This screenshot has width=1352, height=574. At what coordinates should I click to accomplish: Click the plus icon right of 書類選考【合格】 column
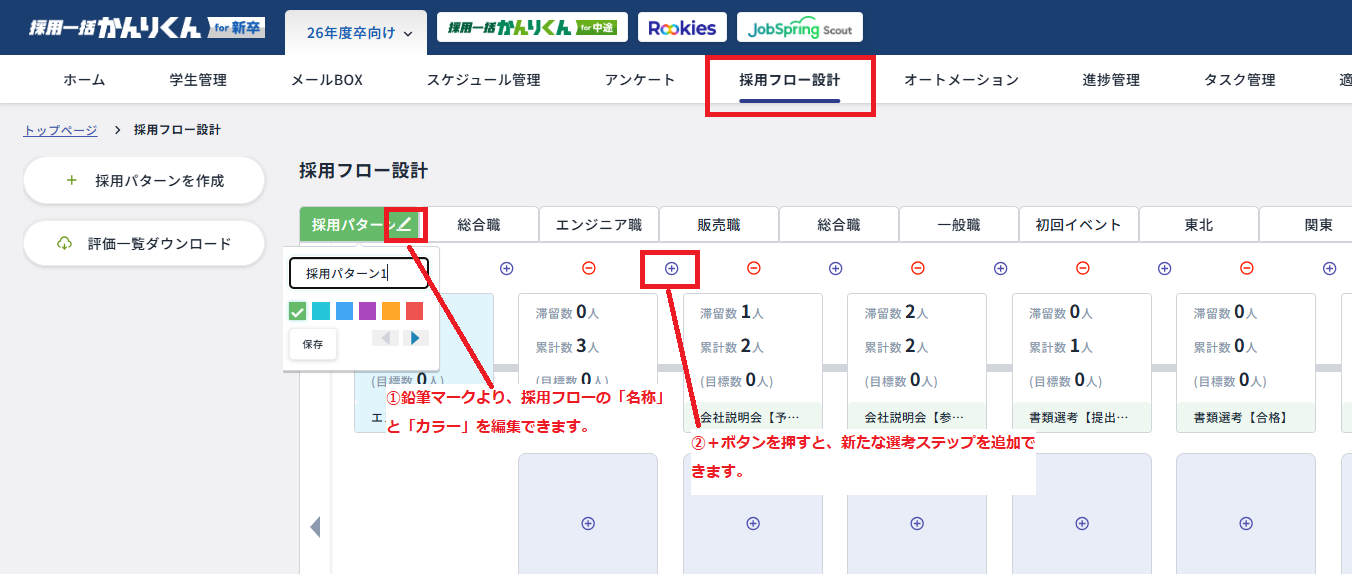coord(1329,268)
